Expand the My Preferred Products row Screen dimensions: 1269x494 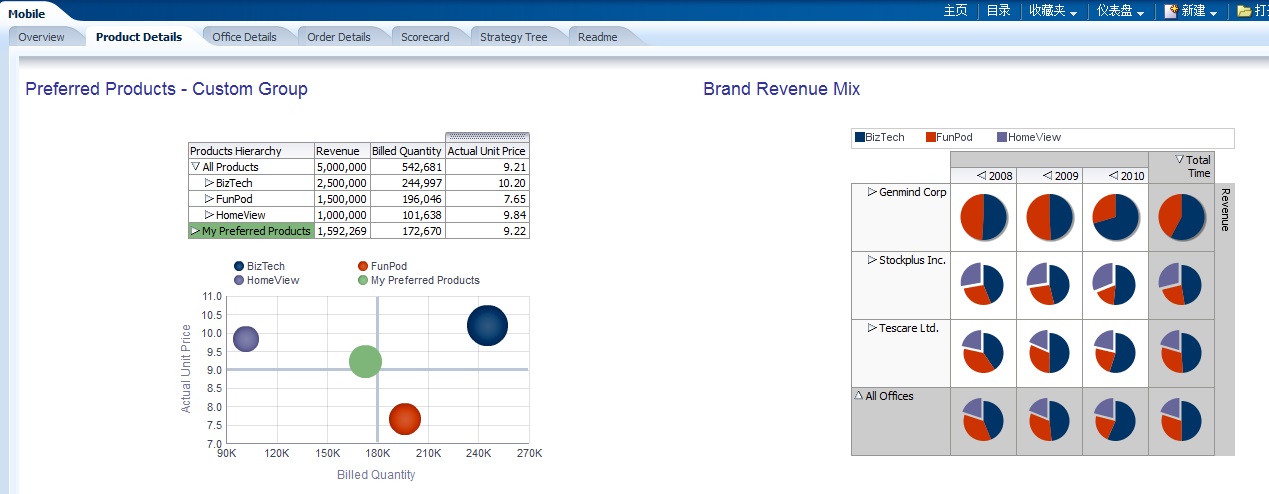tap(195, 231)
